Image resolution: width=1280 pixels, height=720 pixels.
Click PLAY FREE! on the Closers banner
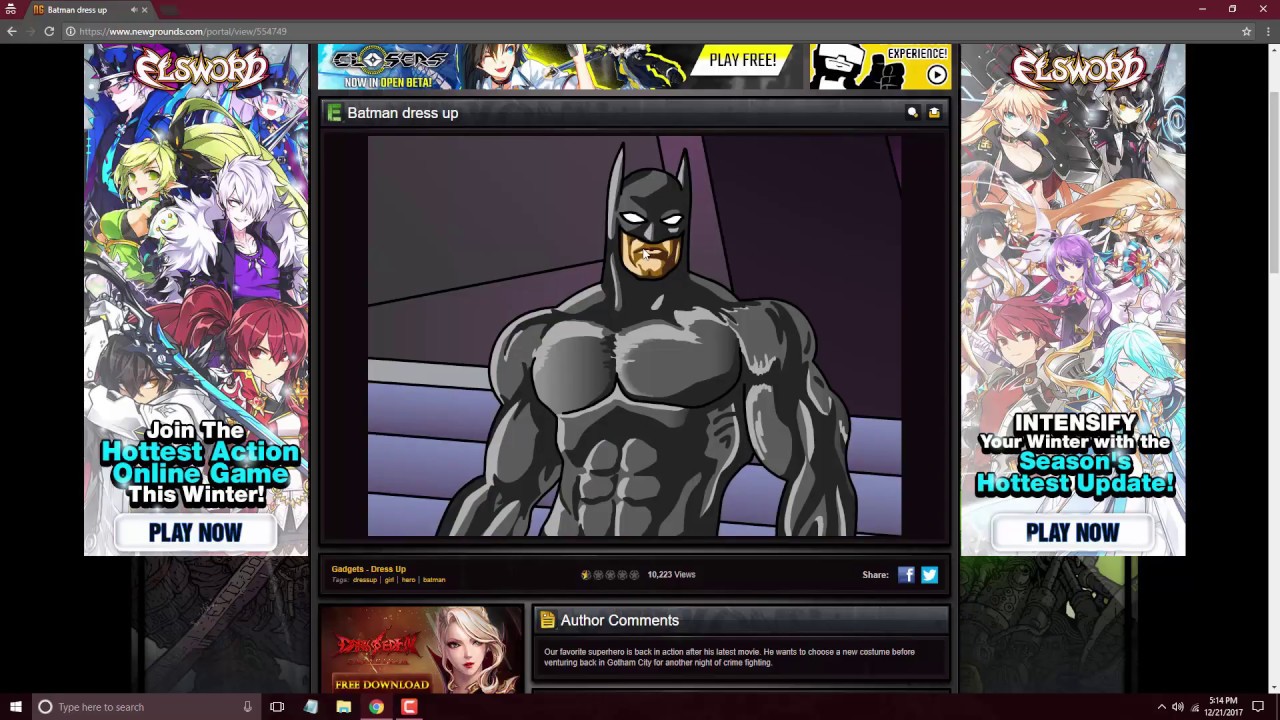[742, 60]
